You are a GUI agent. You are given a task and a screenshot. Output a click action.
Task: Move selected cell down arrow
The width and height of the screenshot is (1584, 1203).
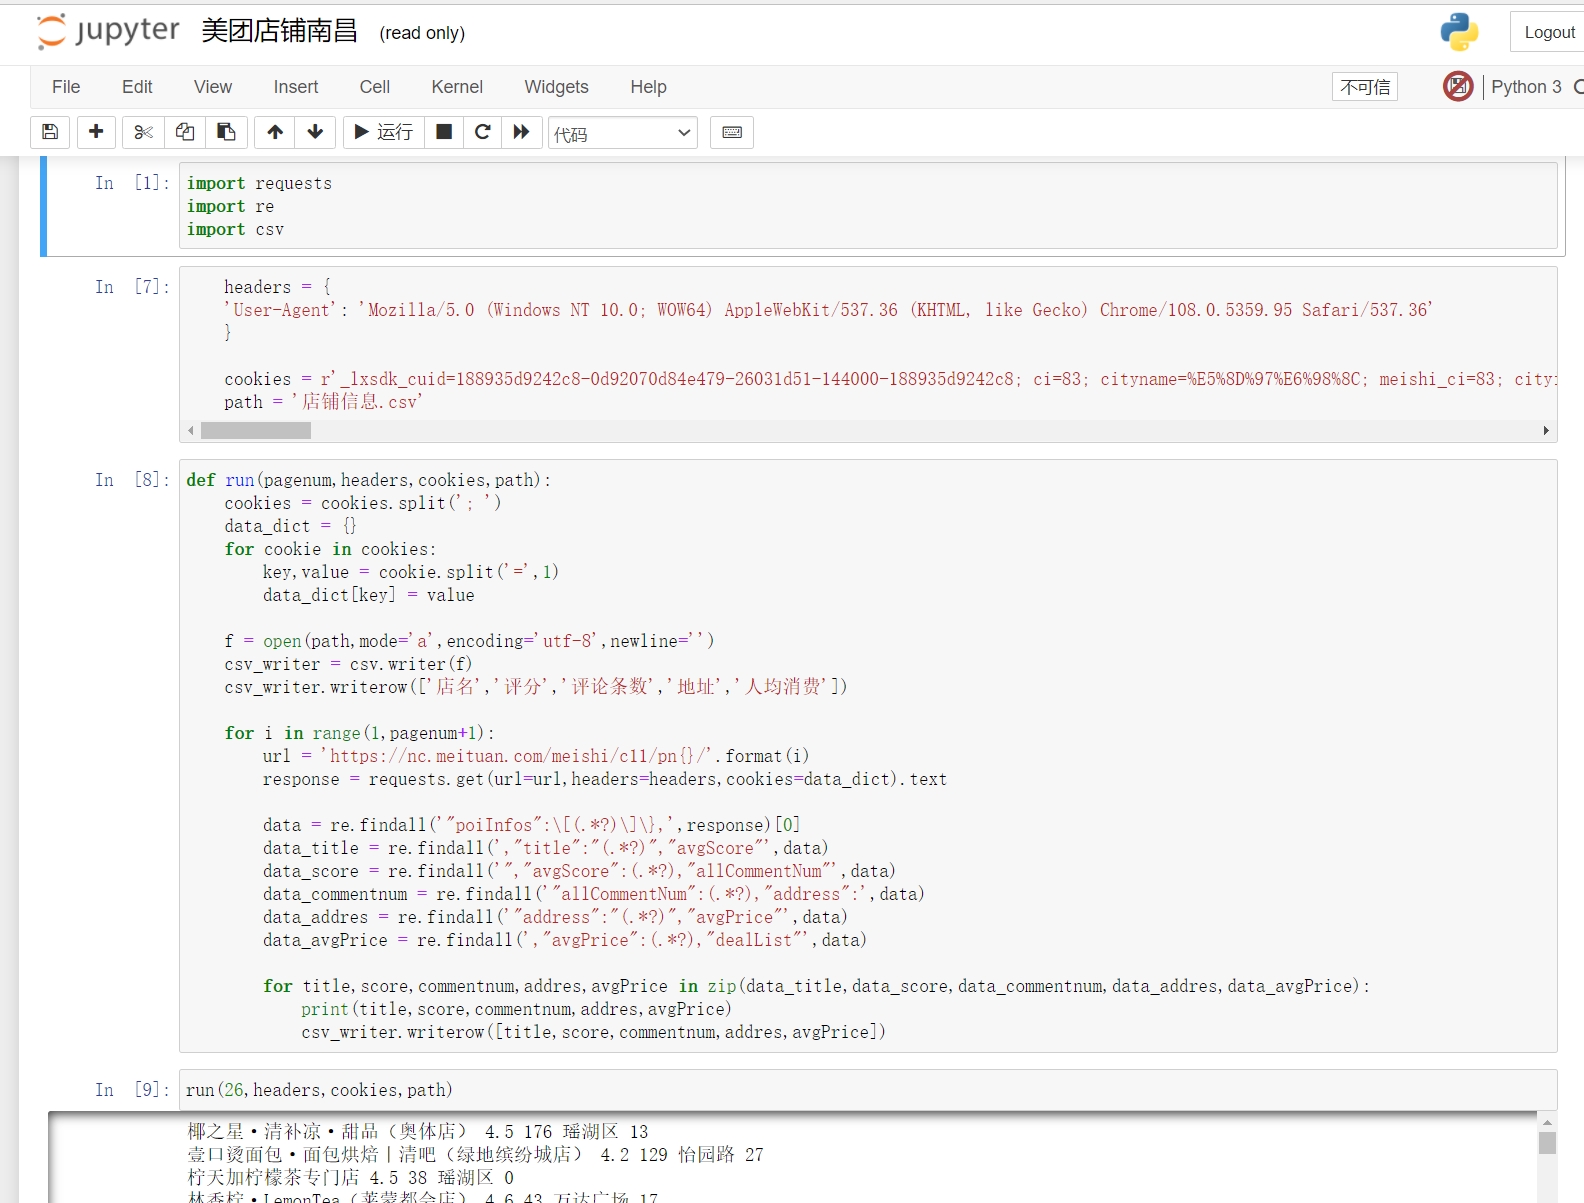click(315, 132)
